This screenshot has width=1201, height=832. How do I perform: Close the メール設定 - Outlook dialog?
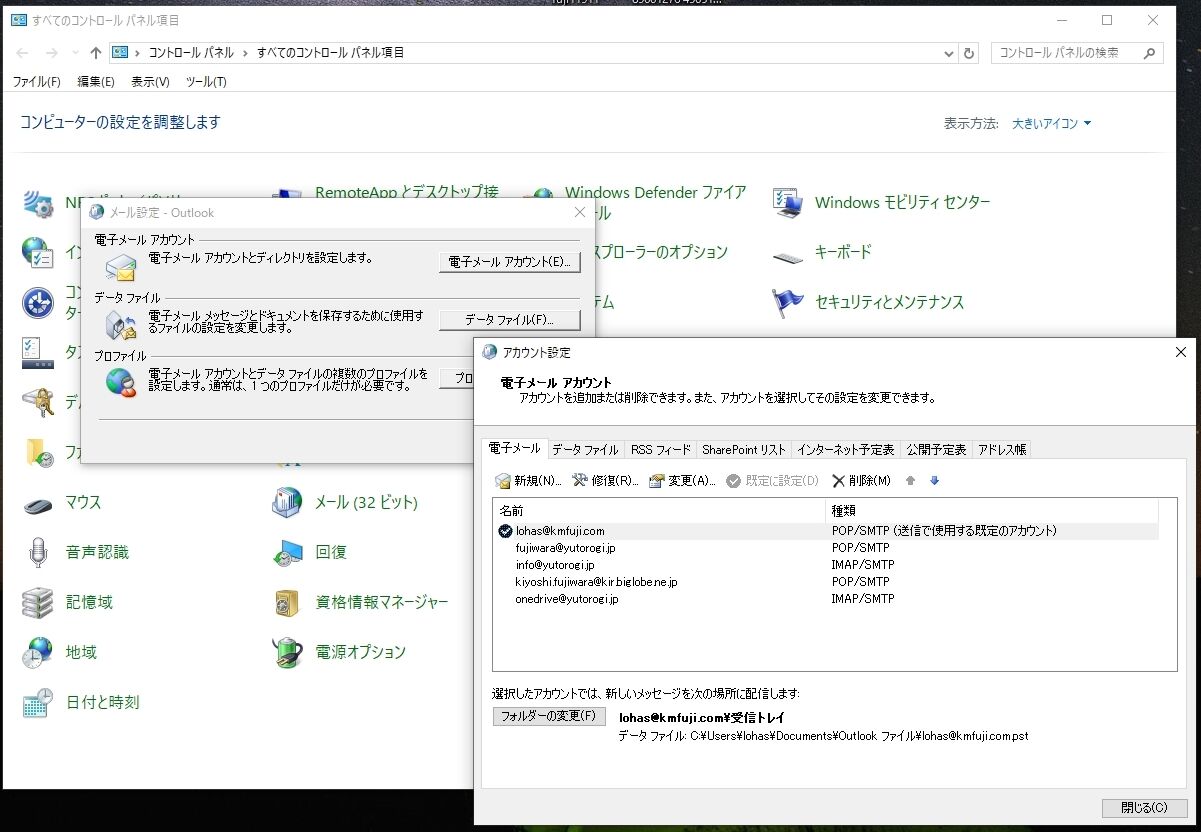[x=580, y=212]
